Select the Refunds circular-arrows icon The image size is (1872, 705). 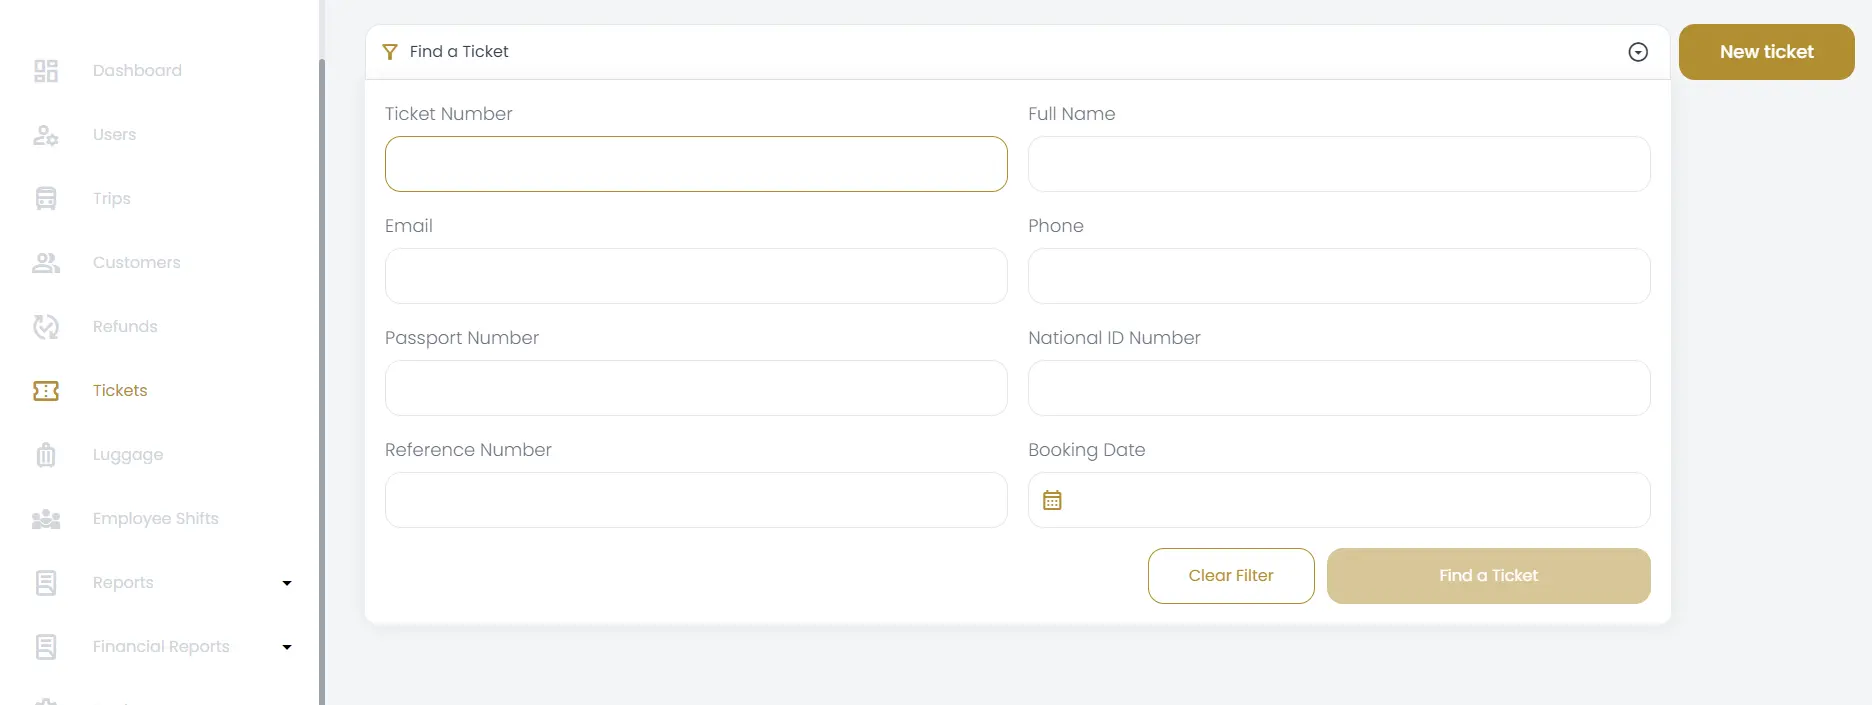[45, 326]
